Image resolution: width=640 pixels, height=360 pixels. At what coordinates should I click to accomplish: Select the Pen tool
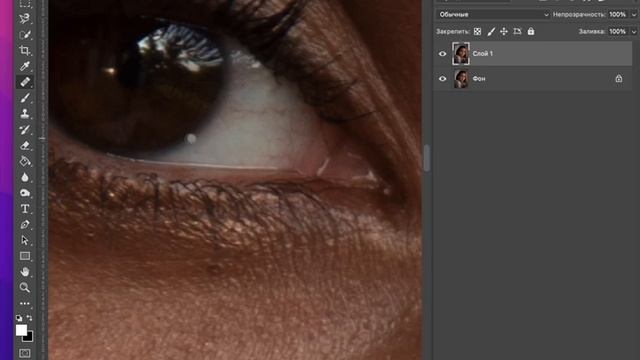click(24, 224)
